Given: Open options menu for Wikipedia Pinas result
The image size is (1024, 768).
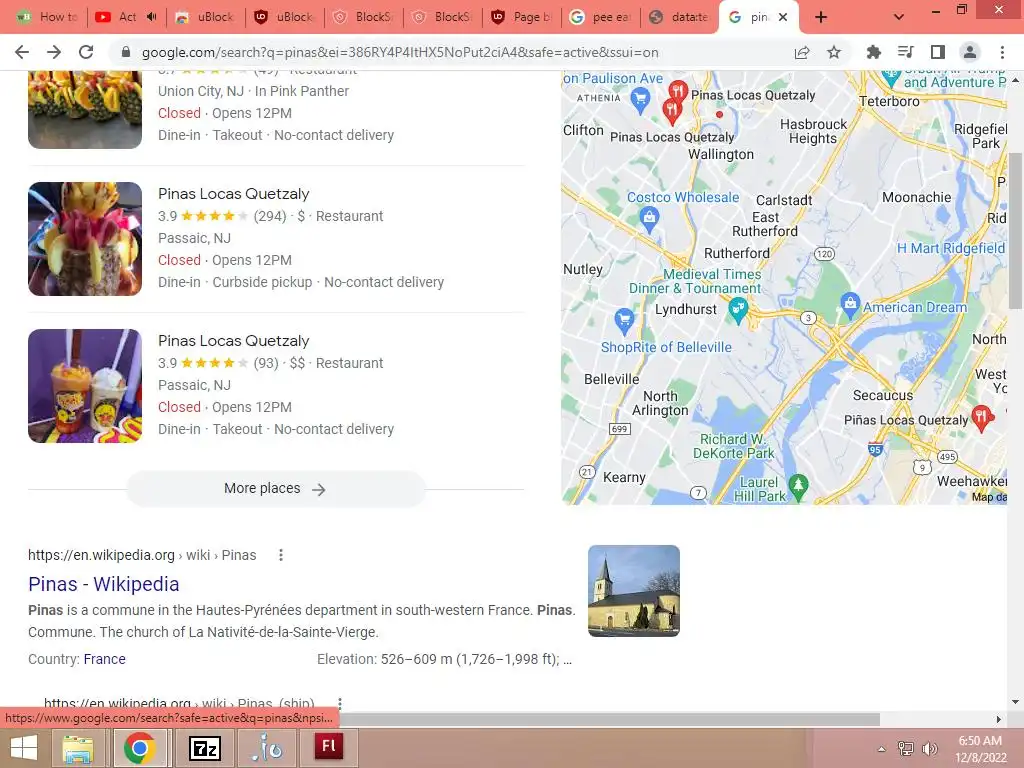Looking at the screenshot, I should point(281,555).
